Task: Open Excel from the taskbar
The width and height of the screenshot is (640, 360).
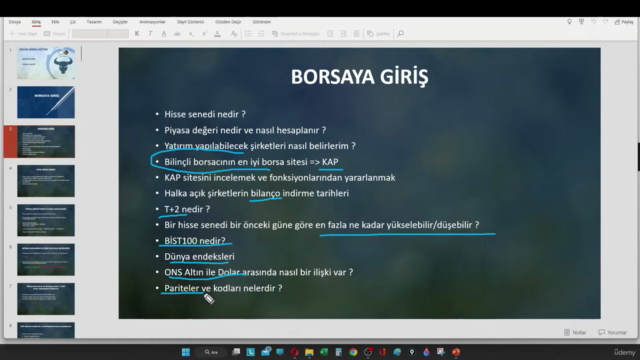Action: click(324, 352)
